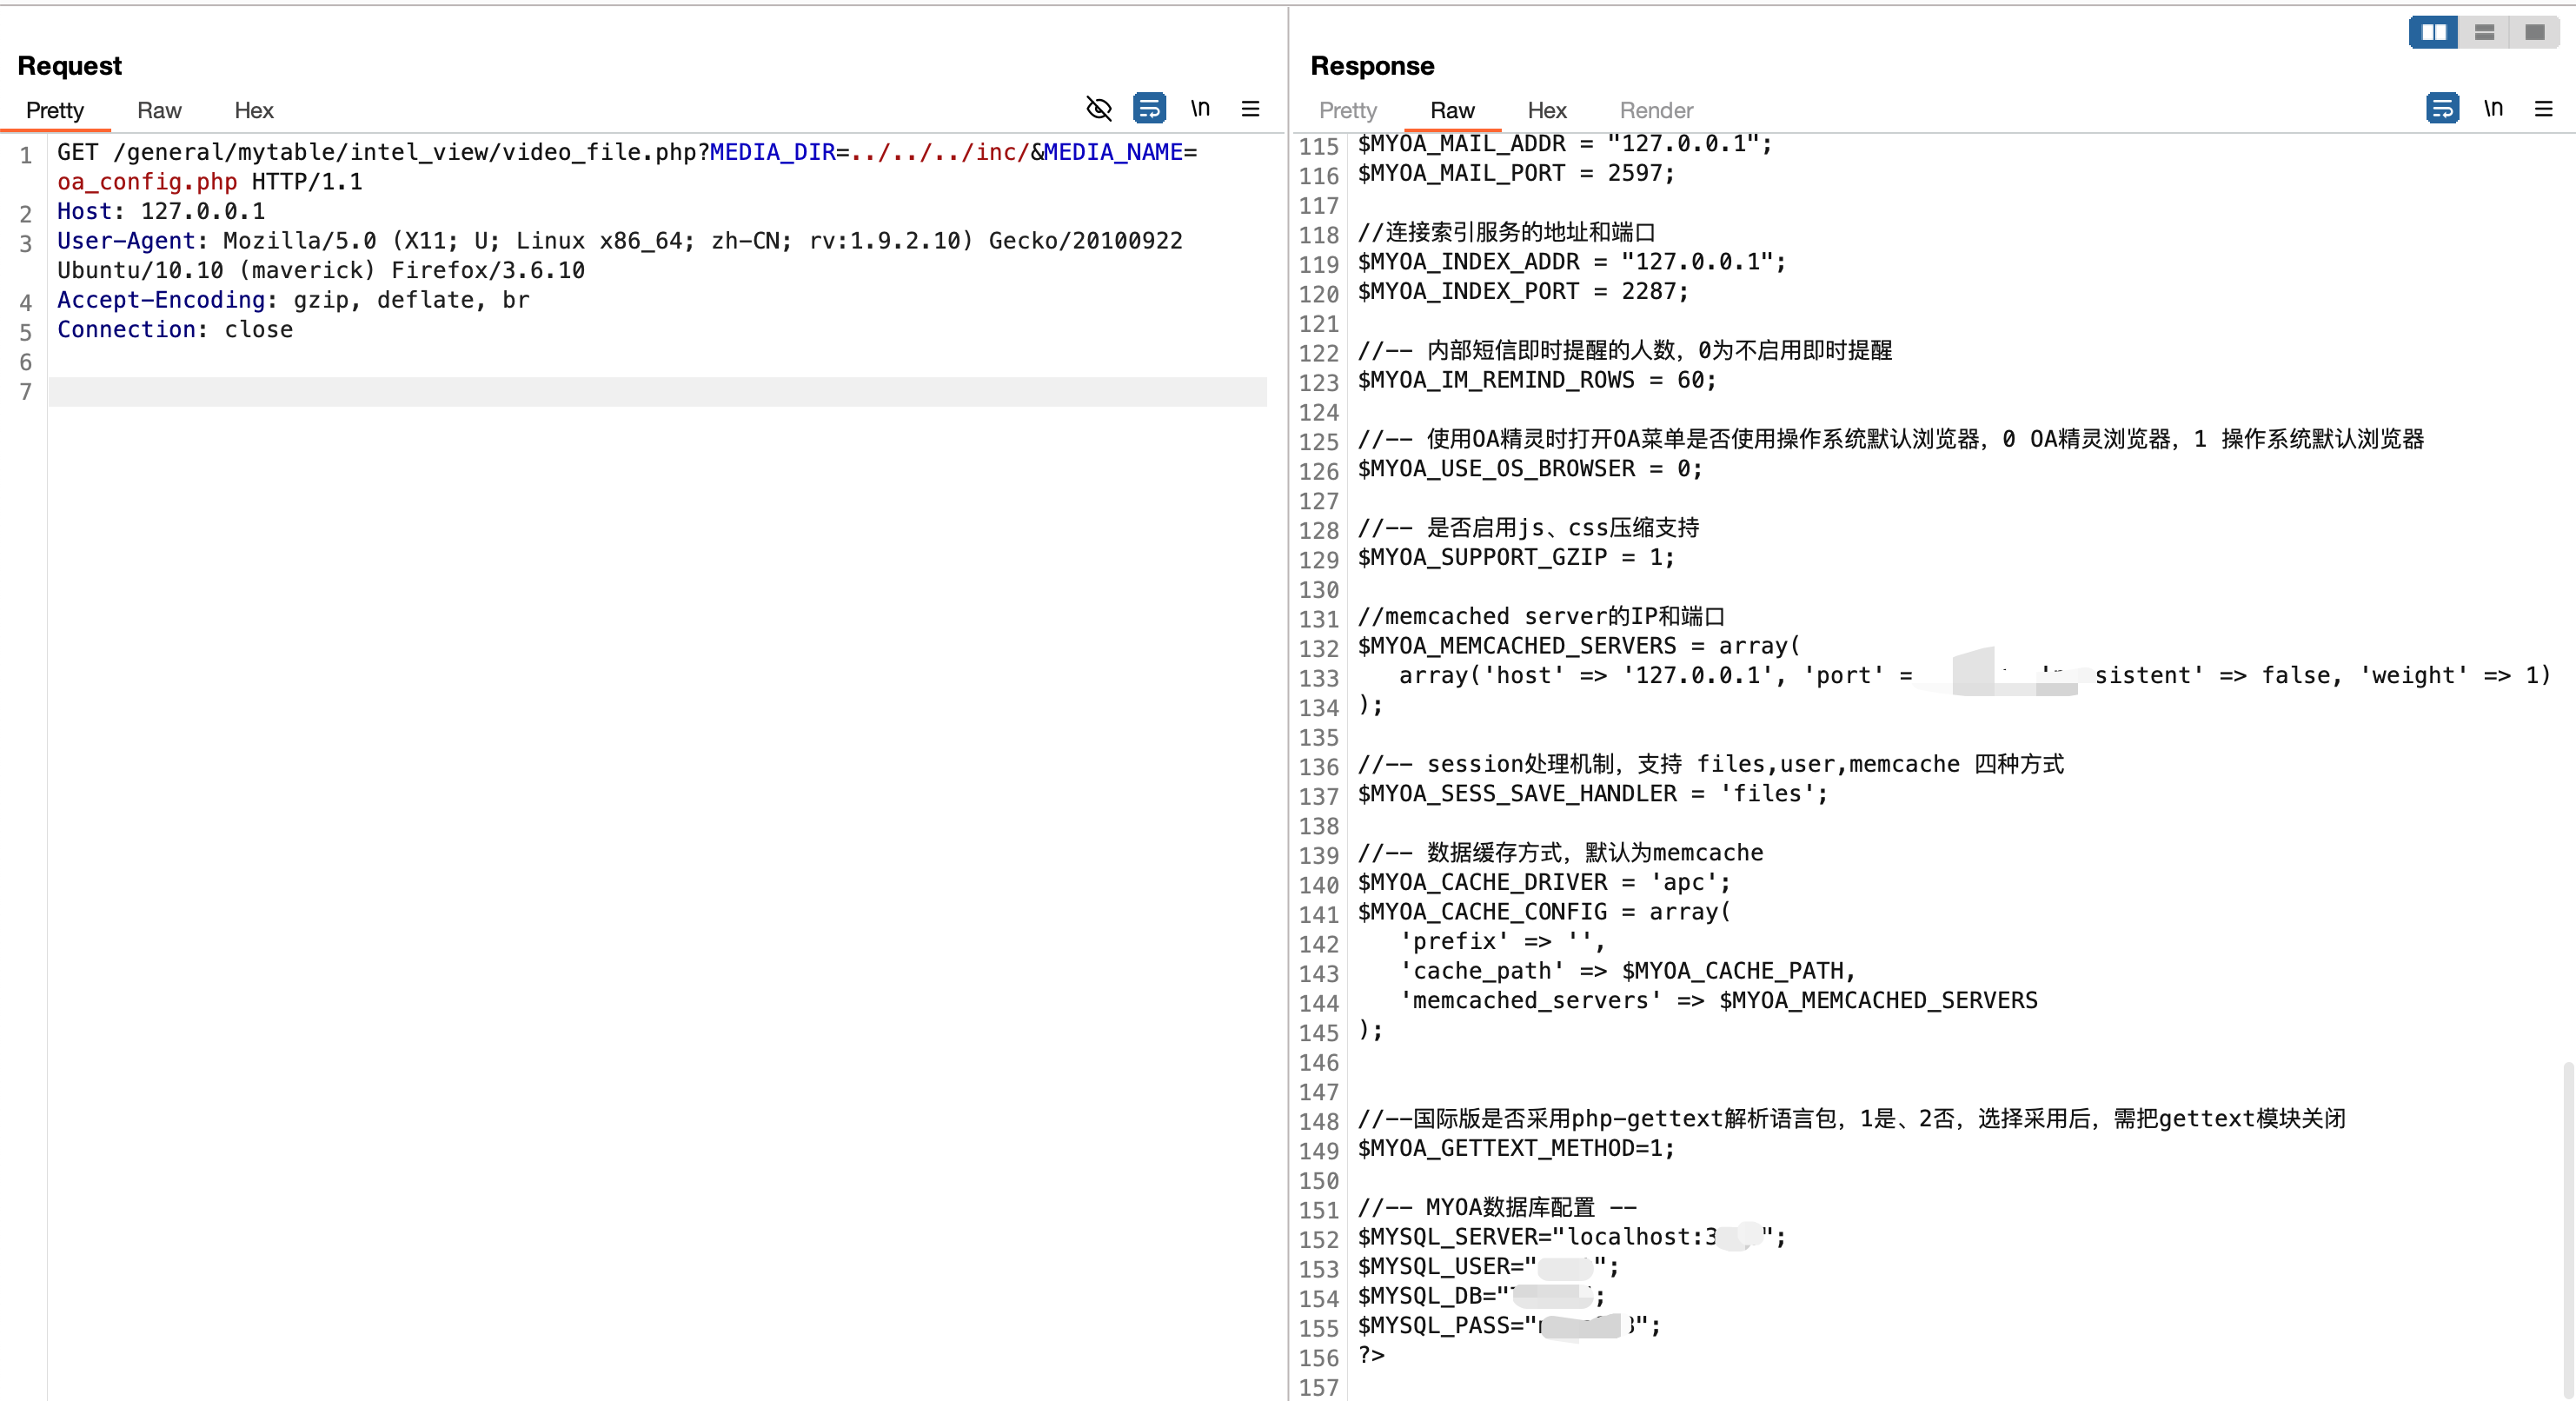
Task: Switch to Request Raw tab
Action: 159,110
